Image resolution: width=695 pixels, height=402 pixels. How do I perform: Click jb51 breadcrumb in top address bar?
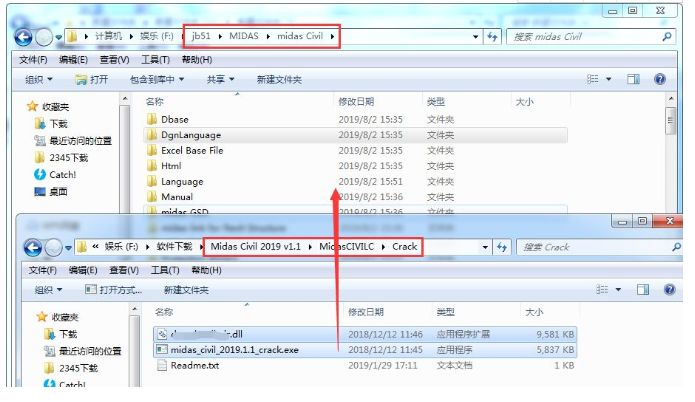(x=201, y=36)
